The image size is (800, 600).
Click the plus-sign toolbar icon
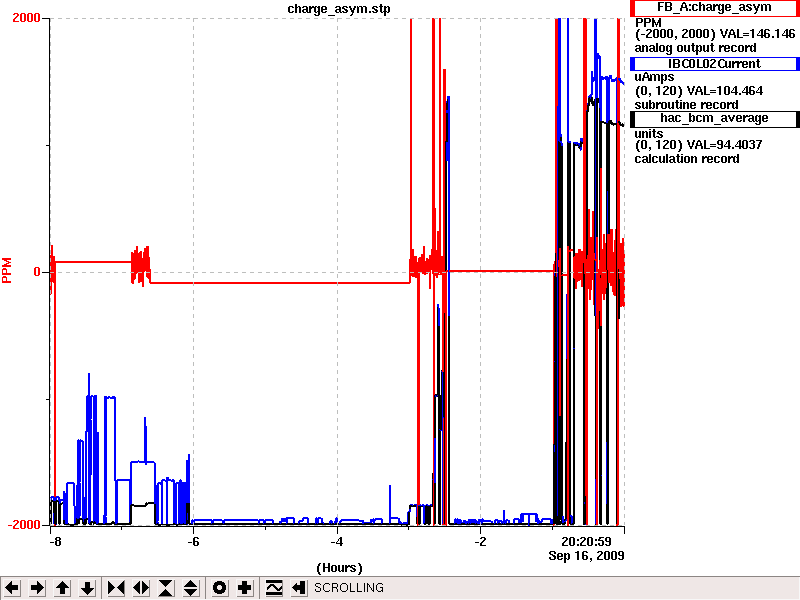point(245,588)
